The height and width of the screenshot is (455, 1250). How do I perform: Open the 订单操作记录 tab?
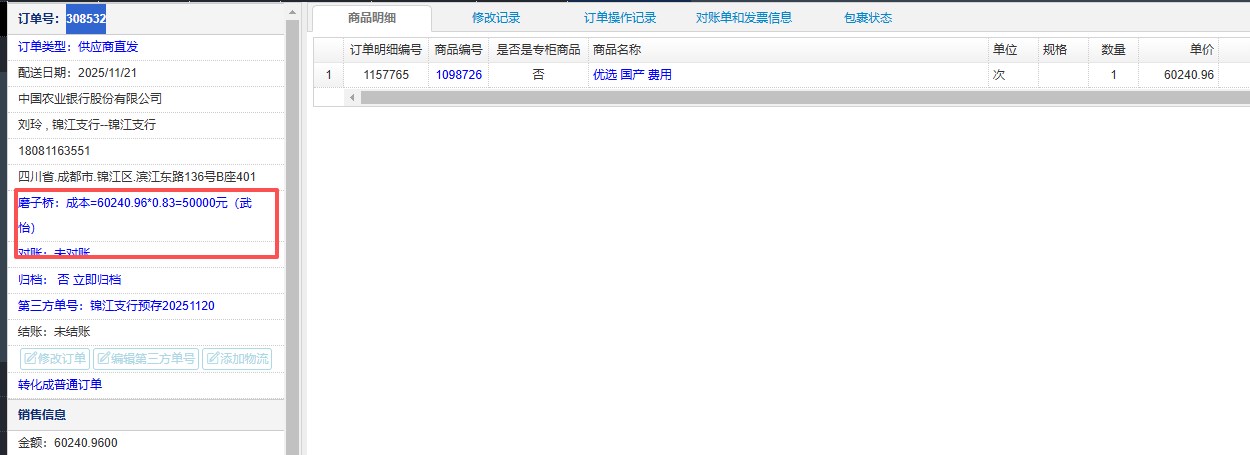(620, 18)
